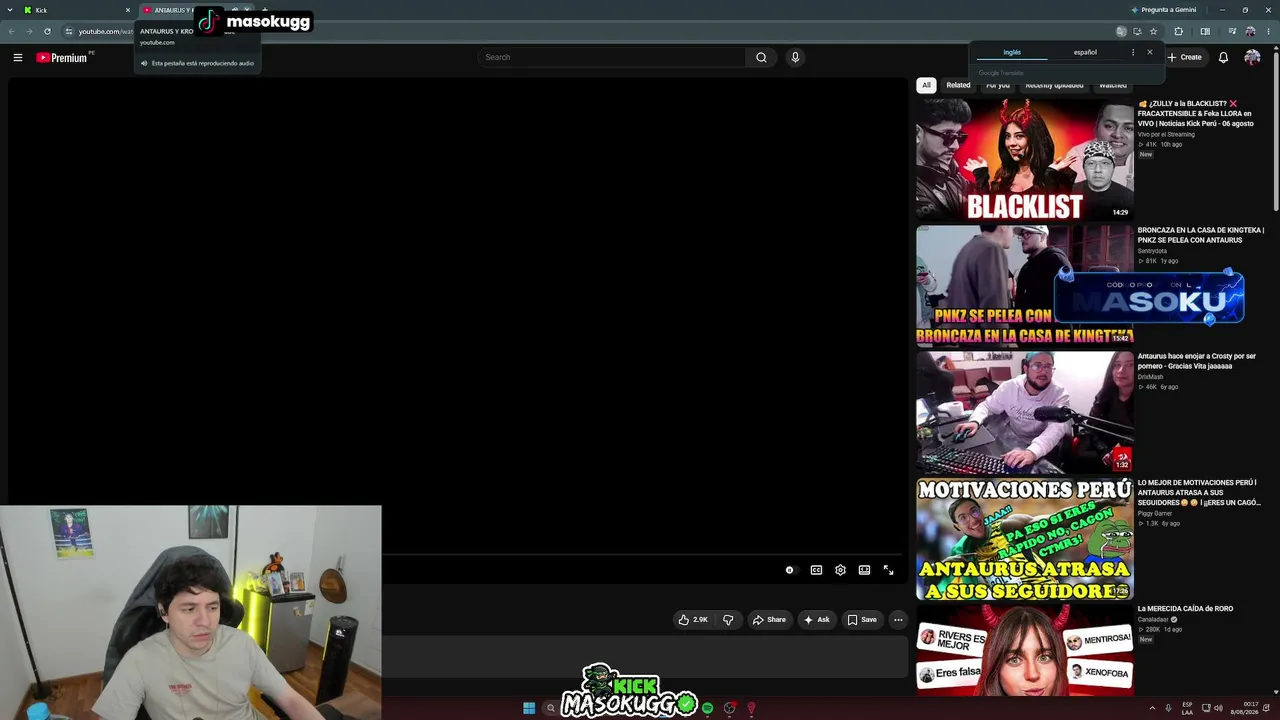
Task: Click the Create button
Action: (x=1184, y=58)
